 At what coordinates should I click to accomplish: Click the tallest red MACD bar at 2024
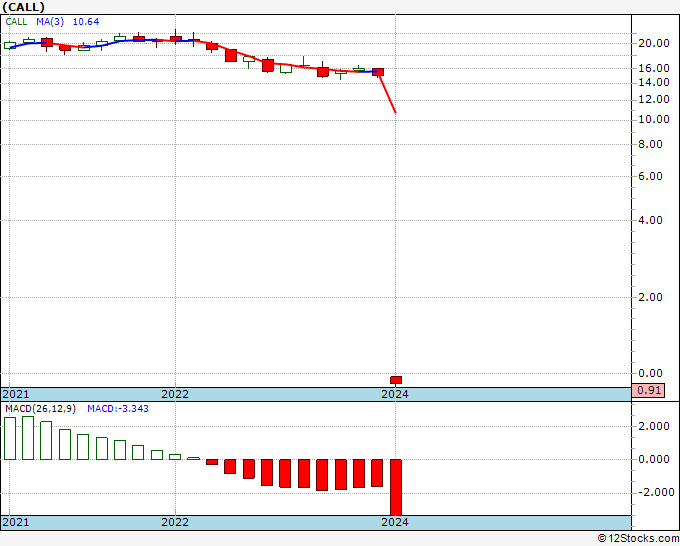click(396, 487)
